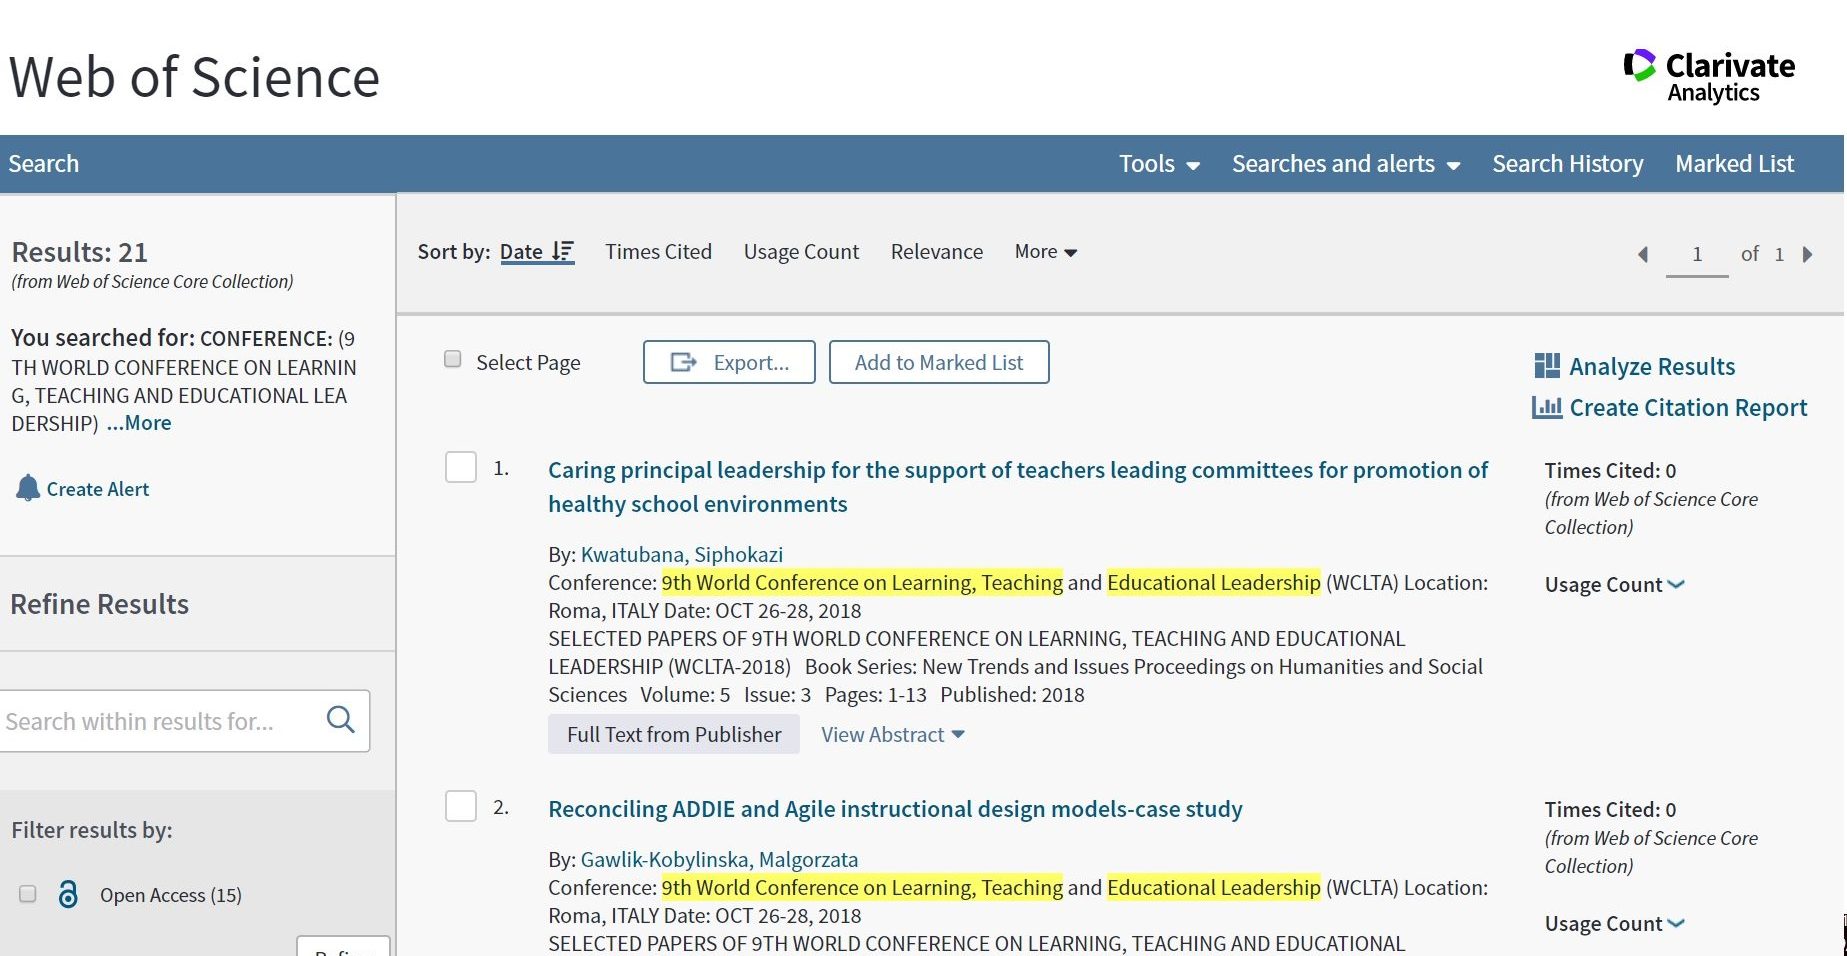Viewport: 1847px width, 956px height.
Task: Click the Results: 21 count text
Action: [x=79, y=252]
